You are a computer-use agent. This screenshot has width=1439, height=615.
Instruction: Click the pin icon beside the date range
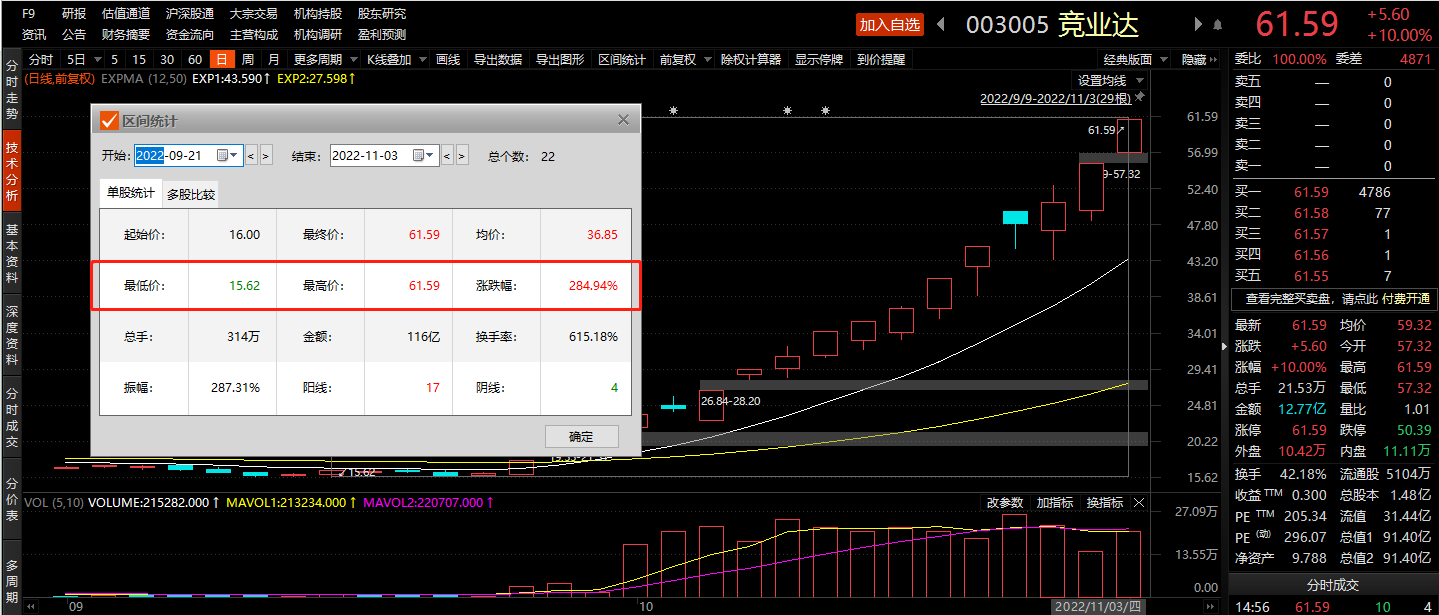(1139, 98)
